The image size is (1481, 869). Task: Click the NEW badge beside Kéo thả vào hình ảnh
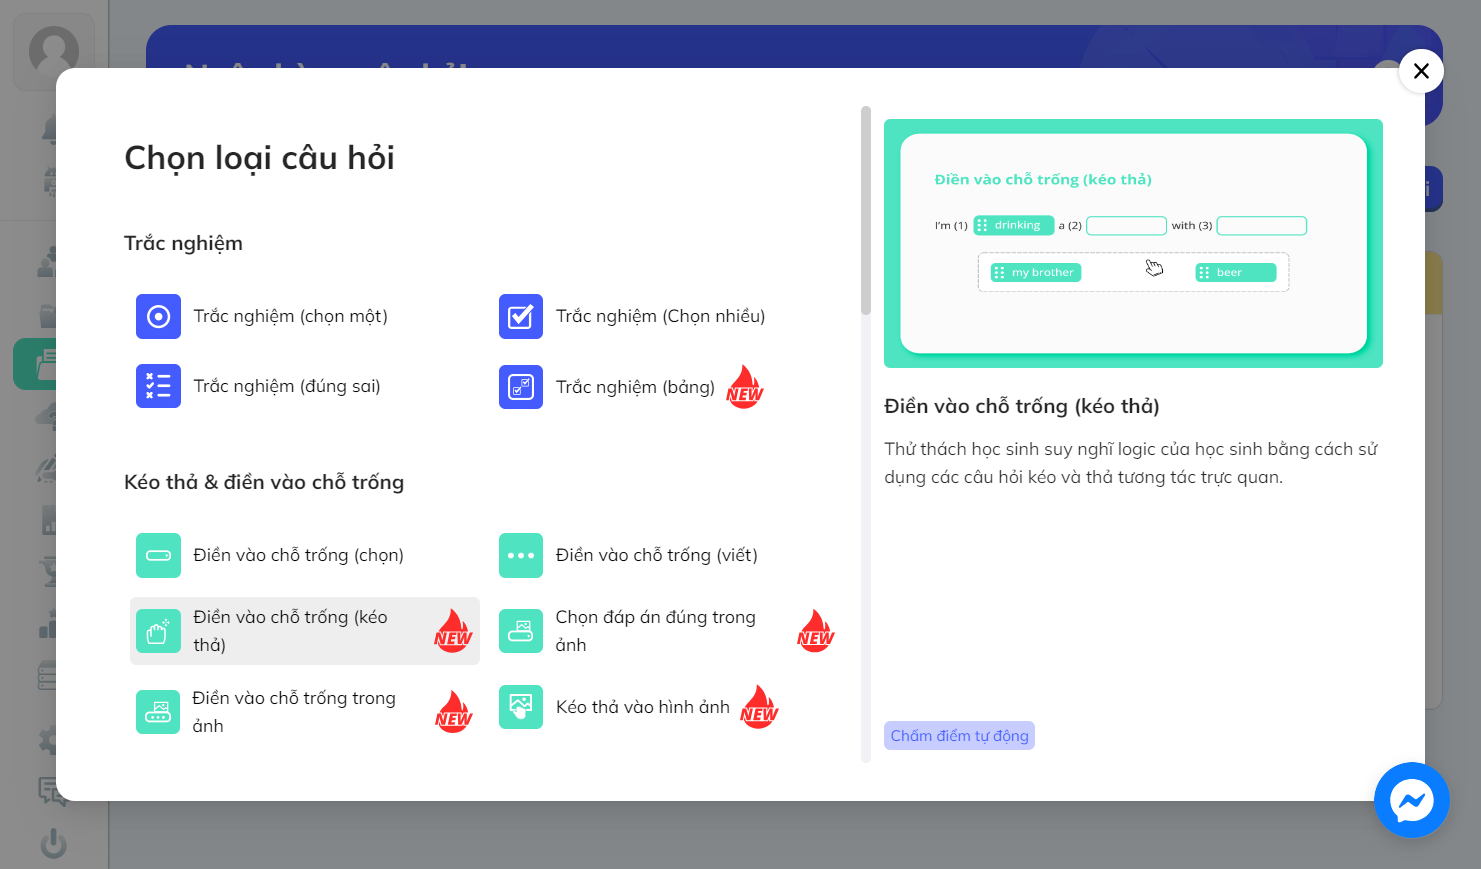click(759, 707)
